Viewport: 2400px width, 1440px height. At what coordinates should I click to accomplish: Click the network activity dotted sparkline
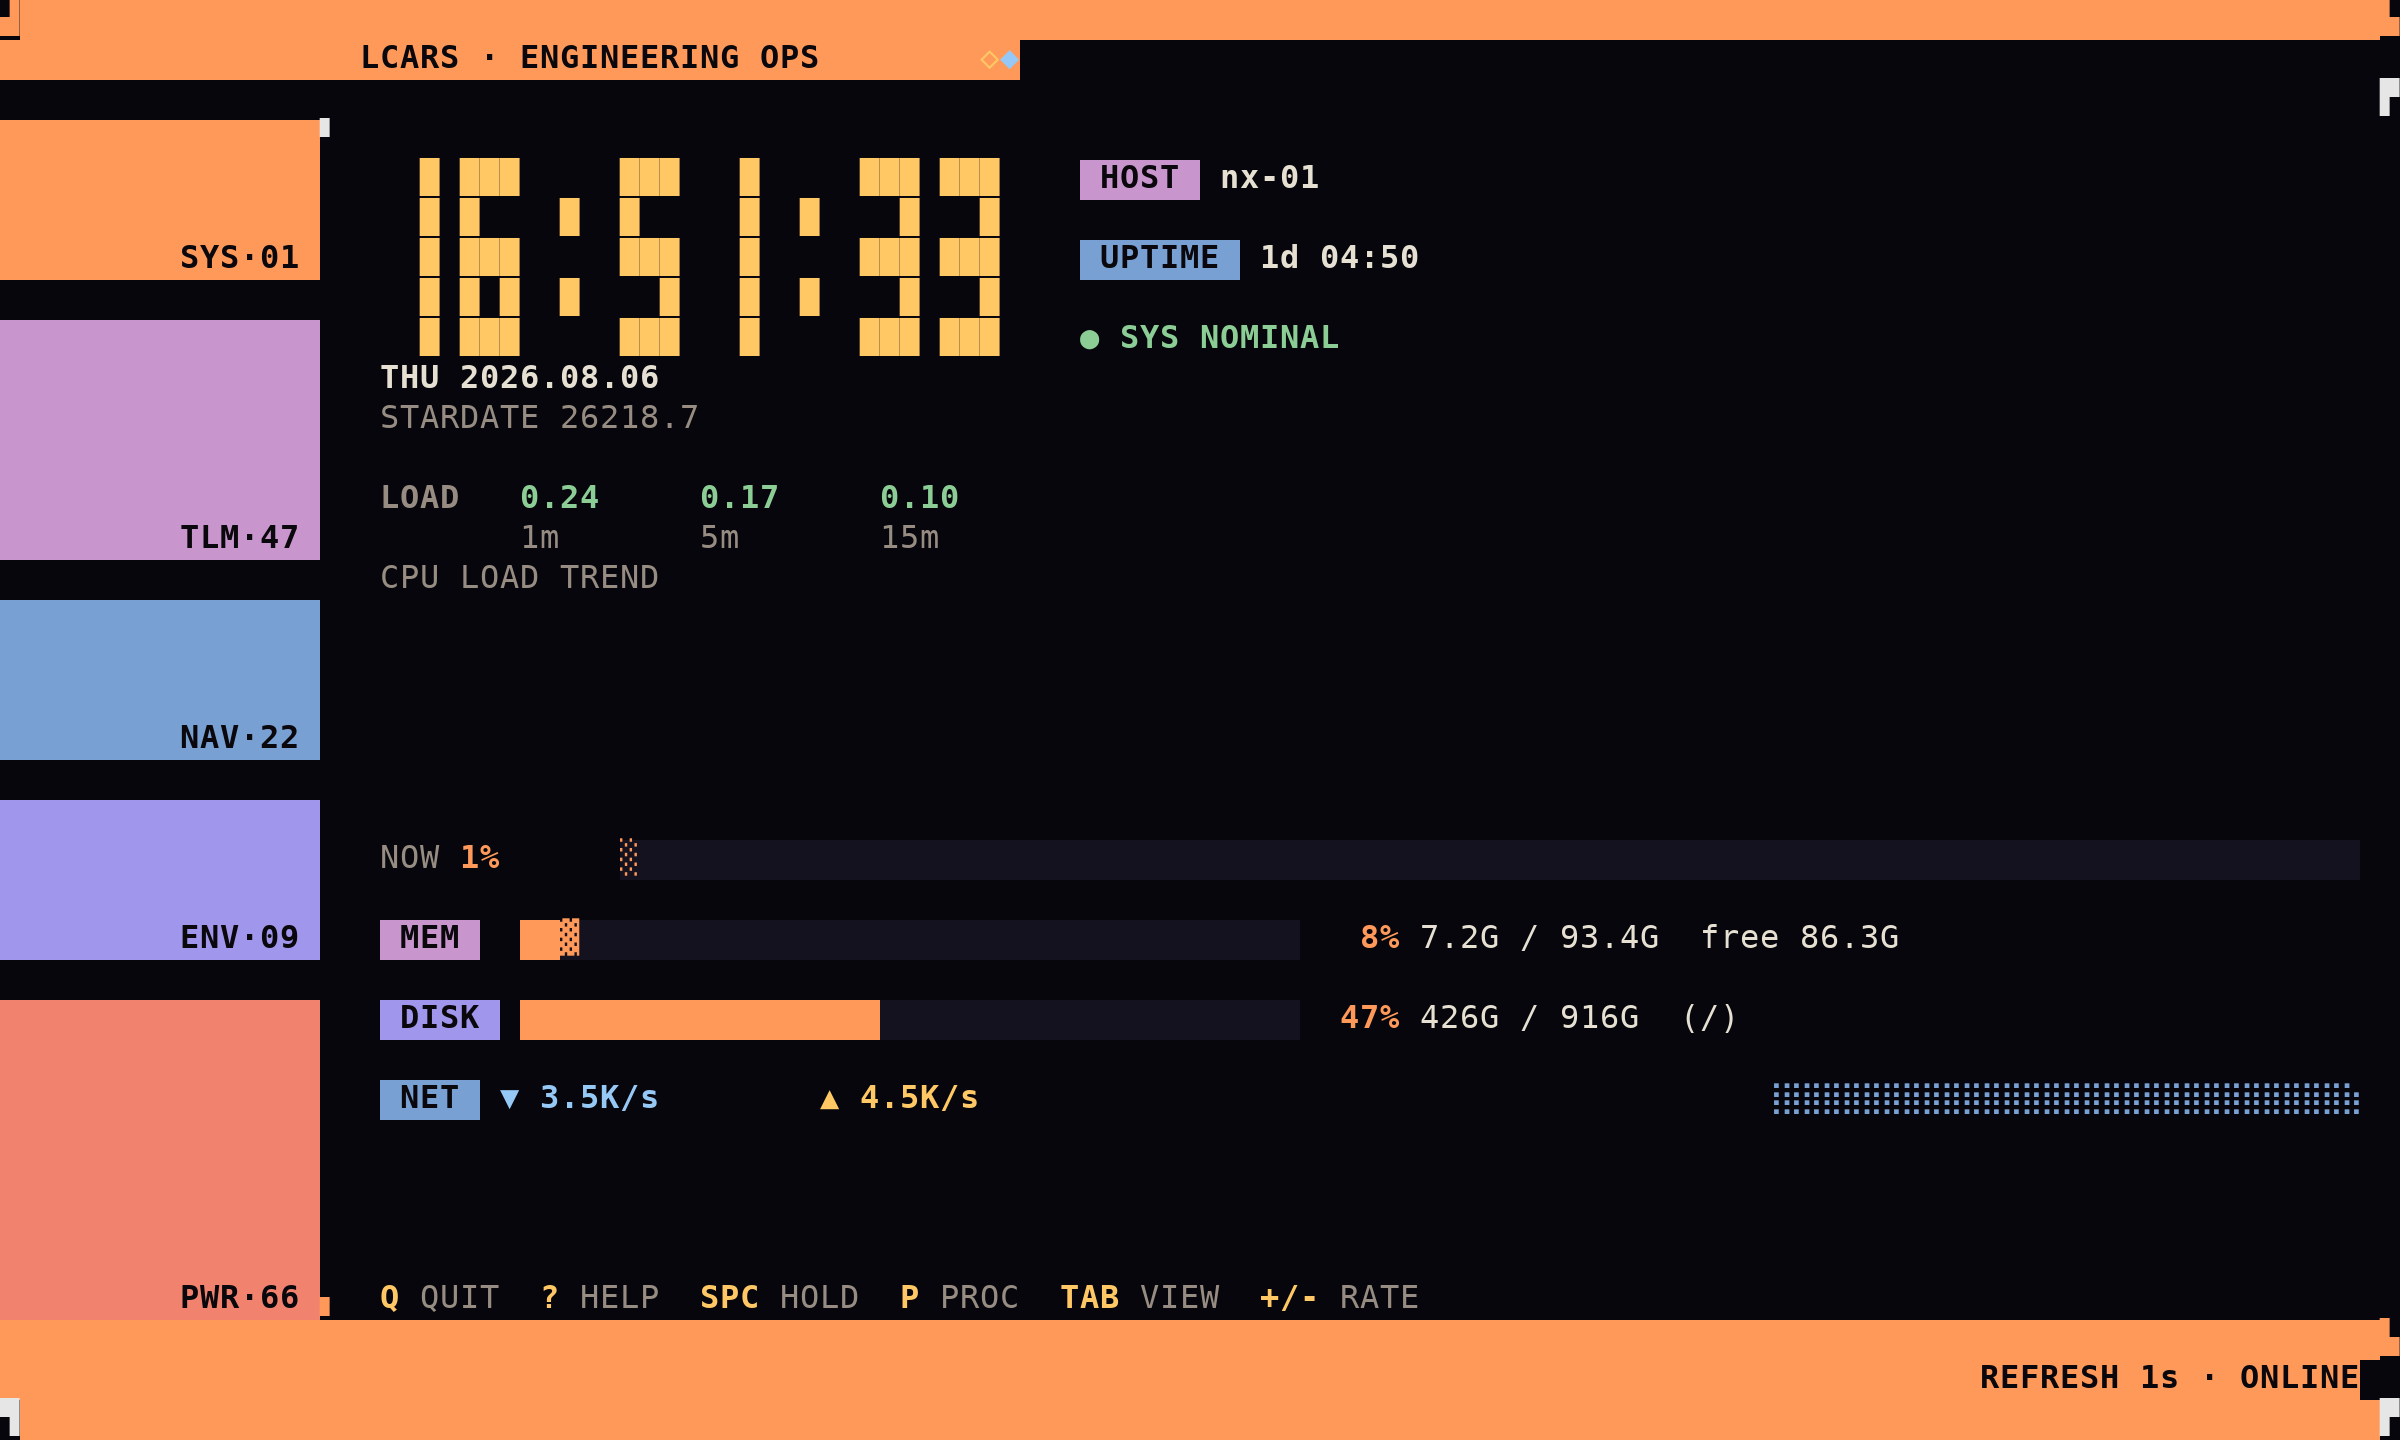coord(2067,1098)
